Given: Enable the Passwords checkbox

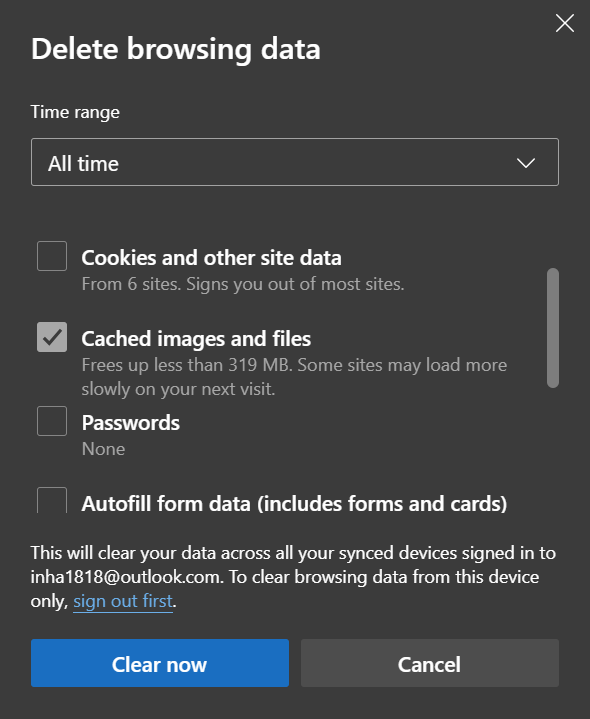Looking at the screenshot, I should 52,421.
